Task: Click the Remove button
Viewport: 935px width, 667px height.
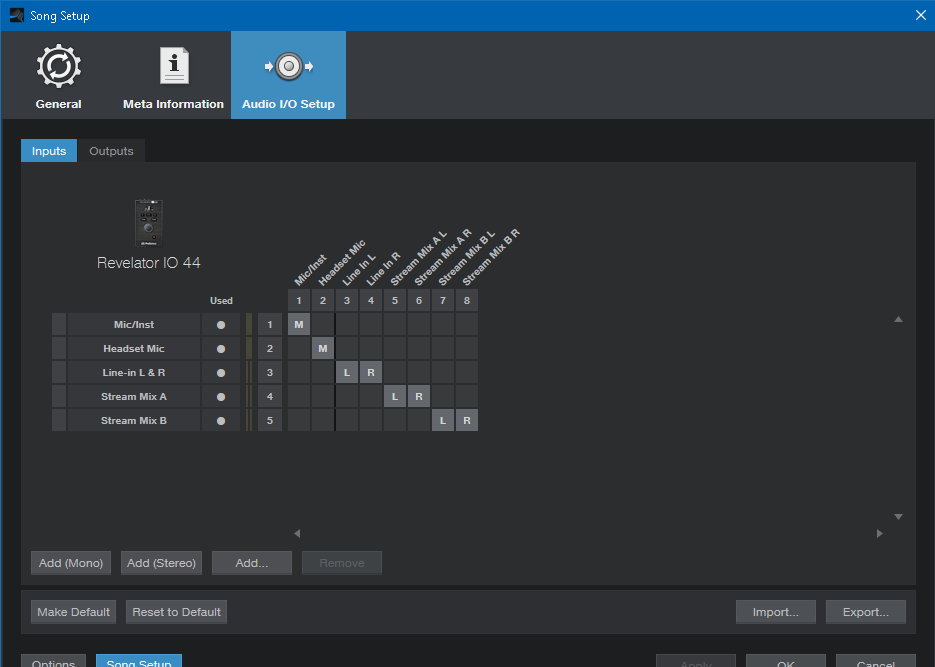Action: (342, 563)
